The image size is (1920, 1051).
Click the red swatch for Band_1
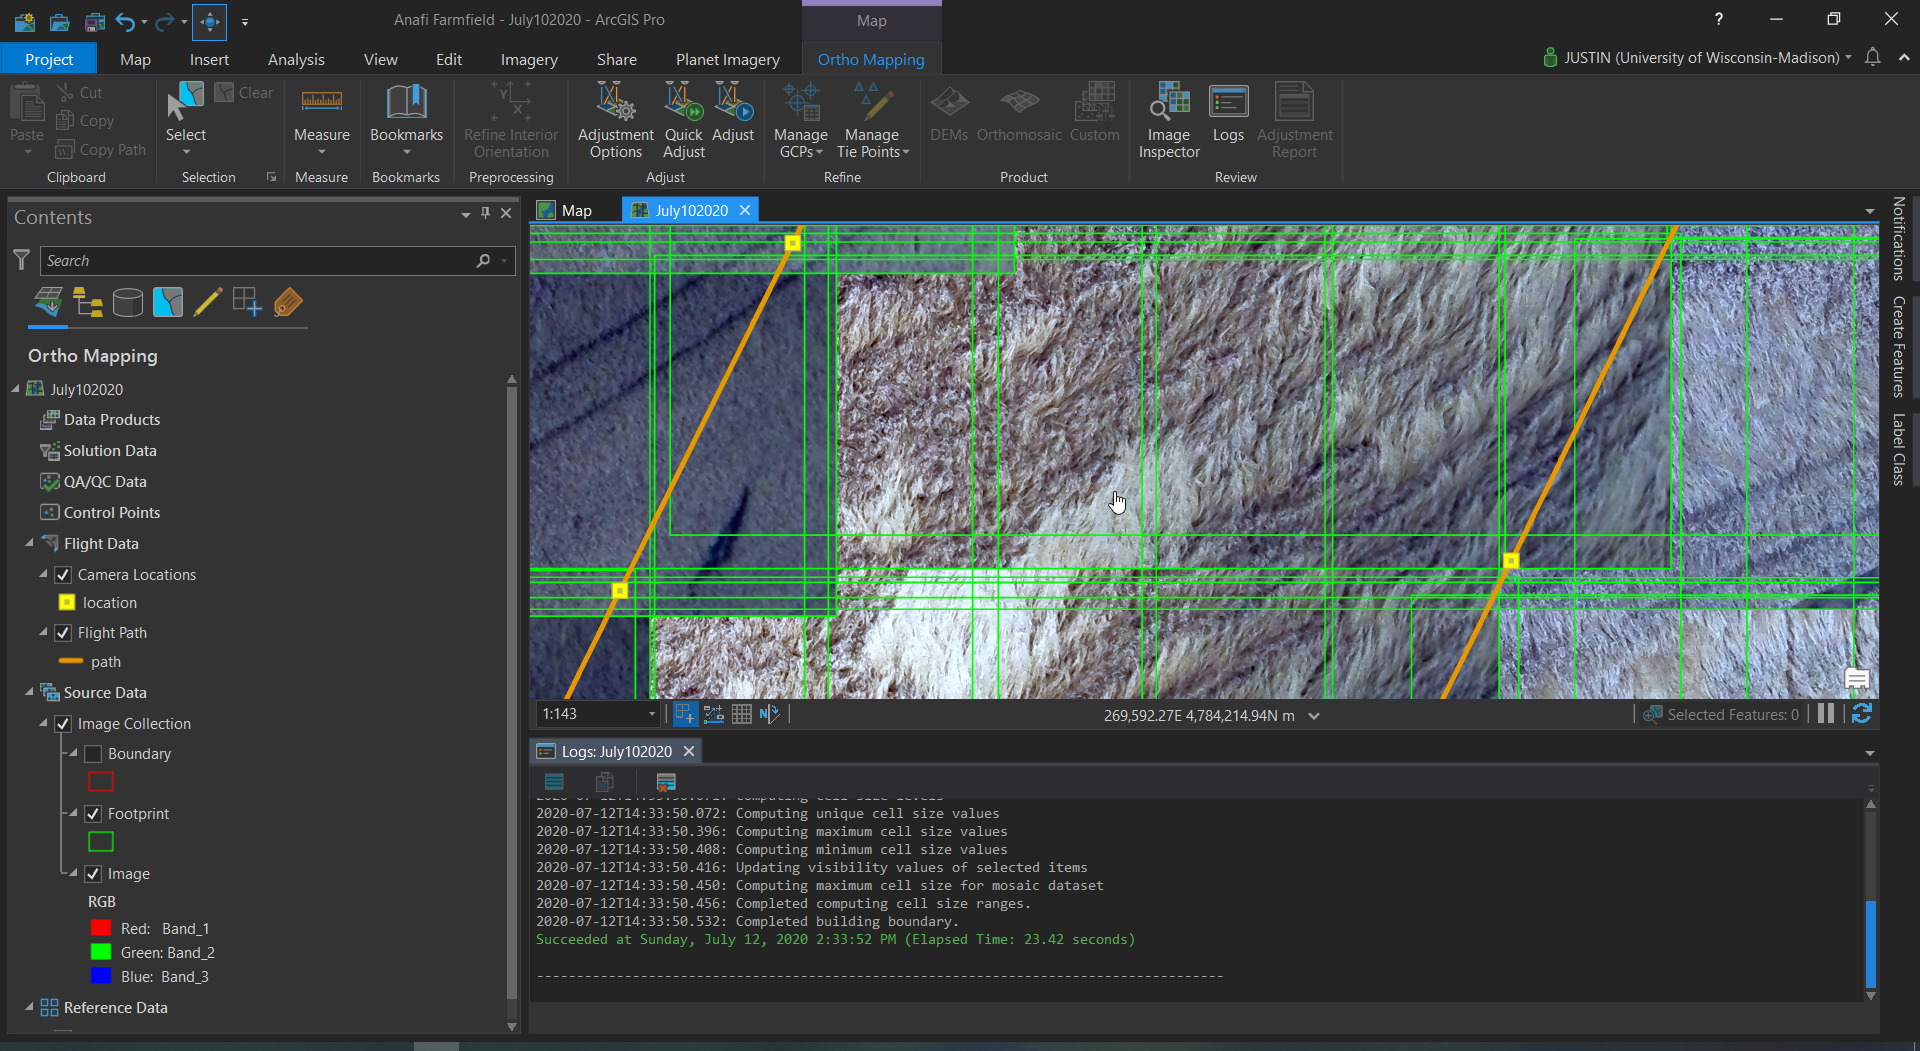[101, 927]
